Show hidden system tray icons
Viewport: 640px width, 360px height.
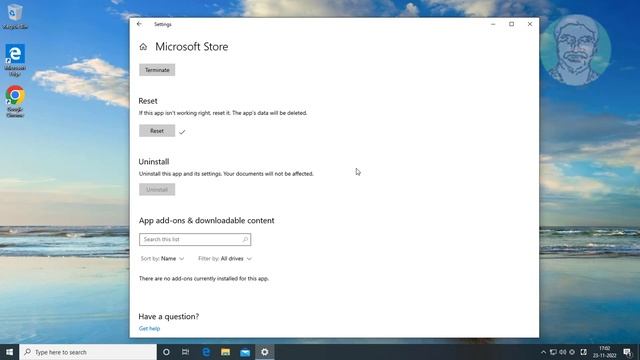tap(543, 352)
